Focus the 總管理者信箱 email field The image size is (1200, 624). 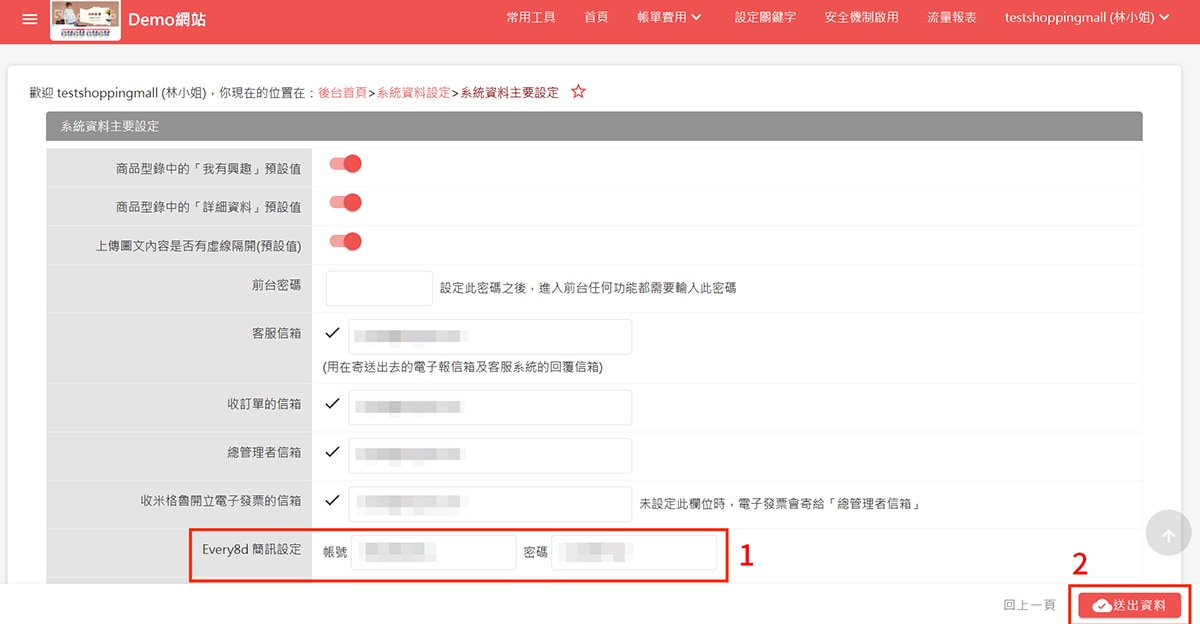pyautogui.click(x=490, y=456)
